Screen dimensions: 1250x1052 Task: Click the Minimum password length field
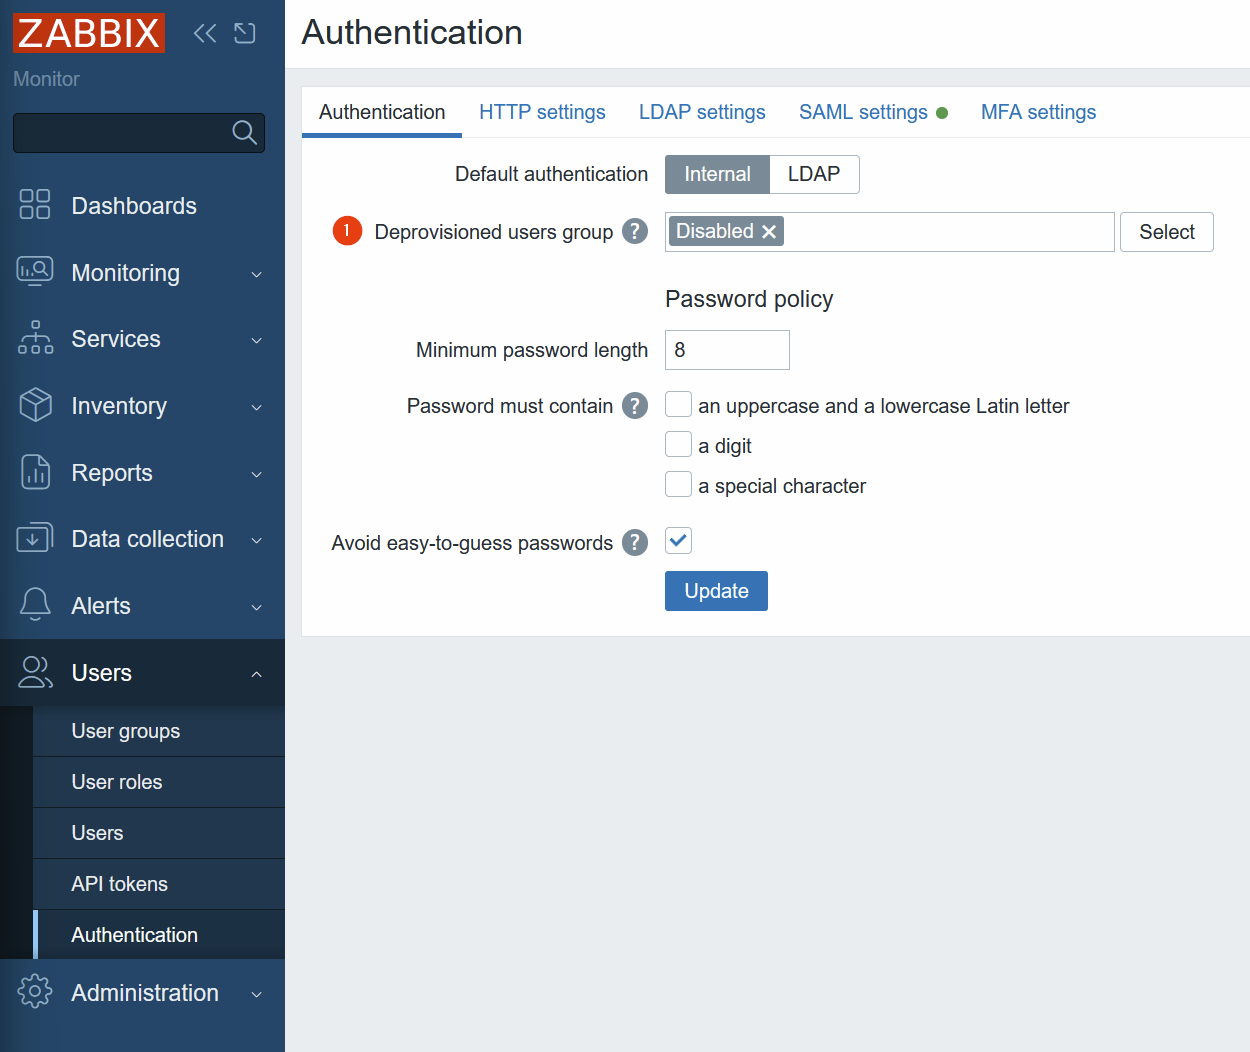pyautogui.click(x=727, y=350)
